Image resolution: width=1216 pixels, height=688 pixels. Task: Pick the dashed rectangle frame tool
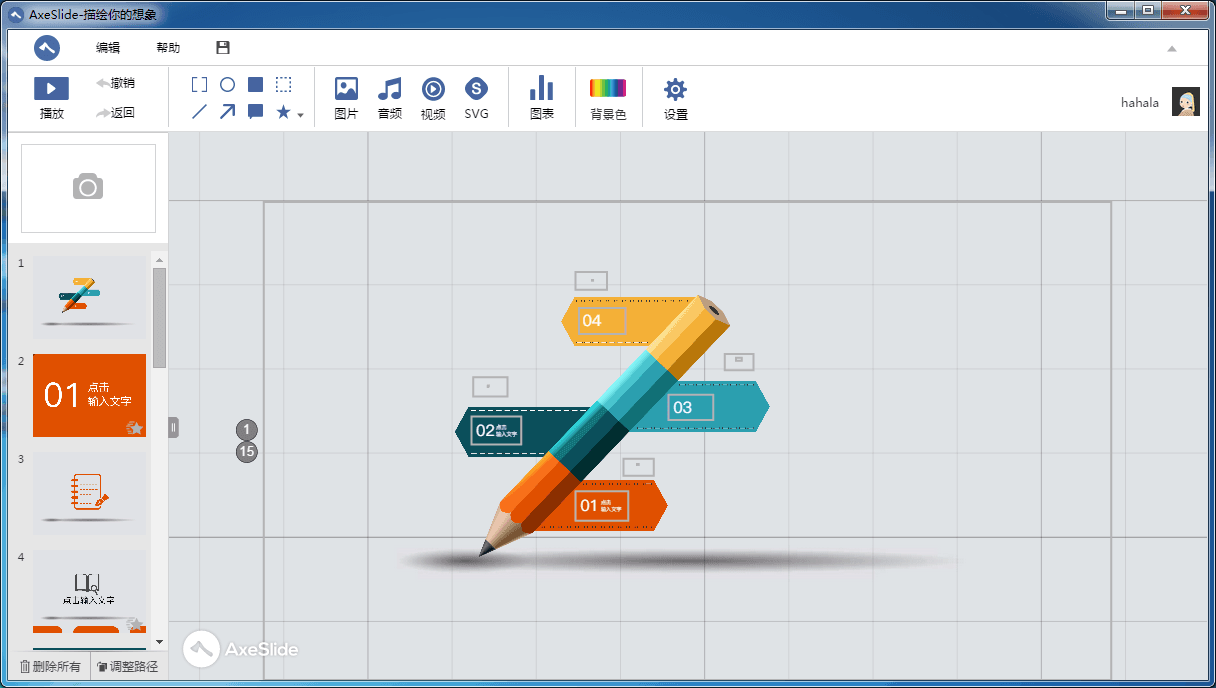click(x=284, y=85)
